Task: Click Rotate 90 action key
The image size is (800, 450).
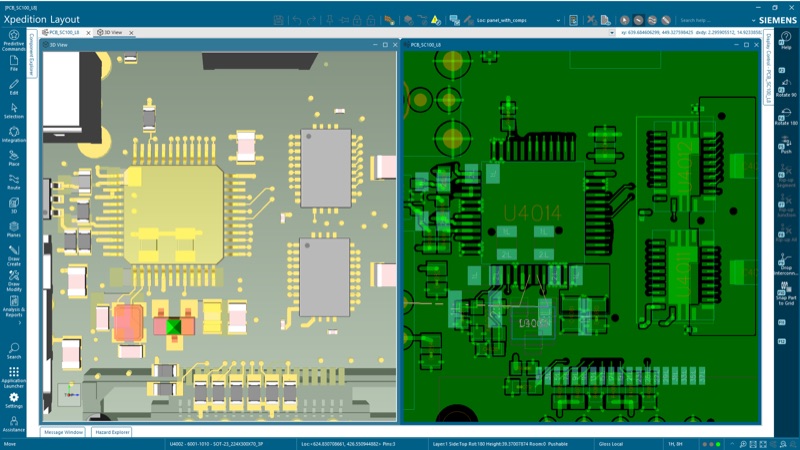Action: (x=786, y=88)
